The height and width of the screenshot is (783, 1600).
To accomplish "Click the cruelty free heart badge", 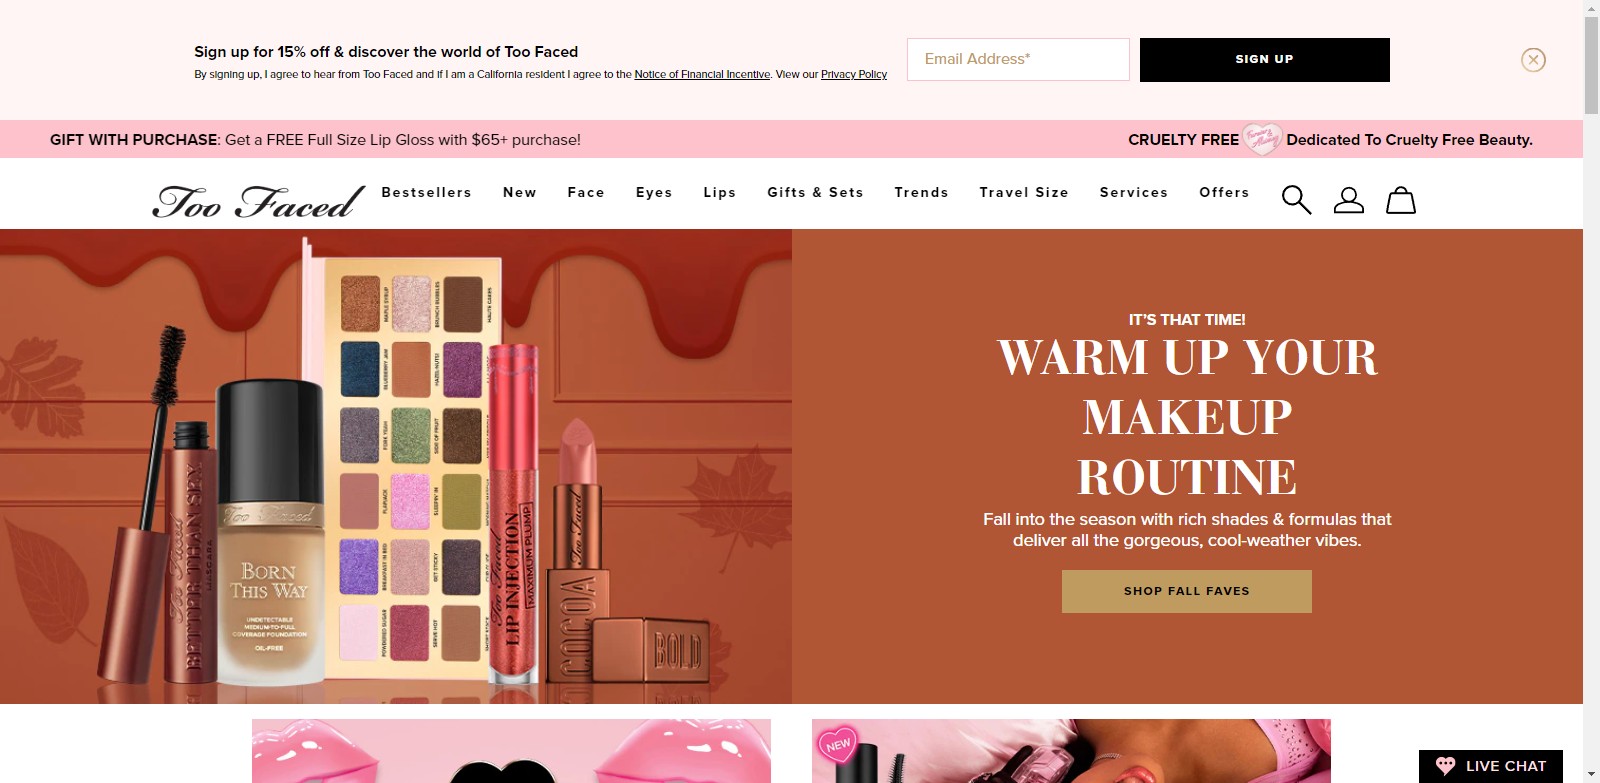I will (1261, 139).
